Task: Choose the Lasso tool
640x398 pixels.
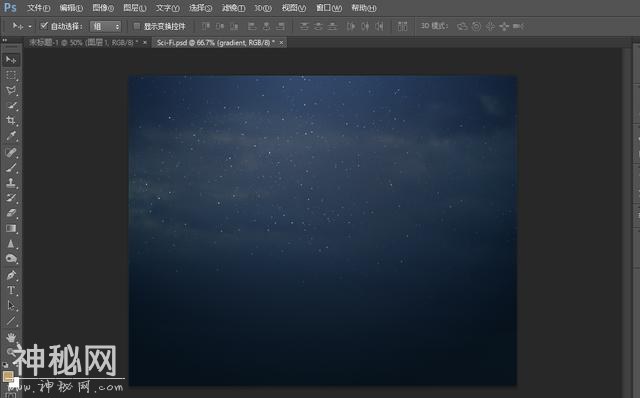Action: [11, 90]
